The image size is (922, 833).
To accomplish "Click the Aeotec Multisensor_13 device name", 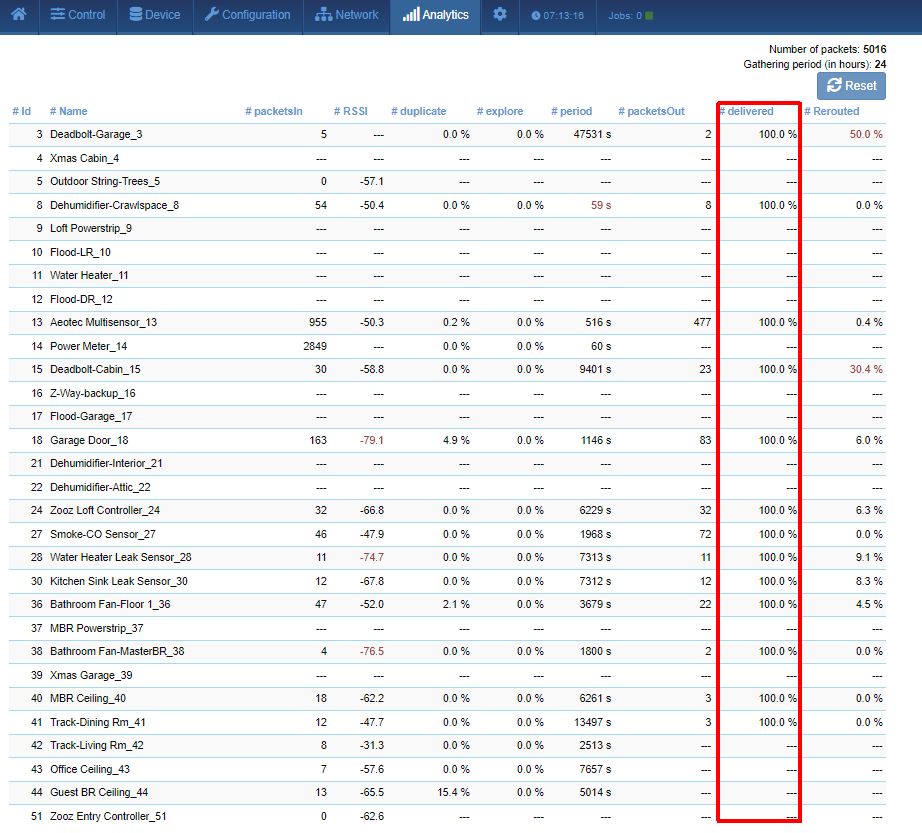I will coord(103,322).
